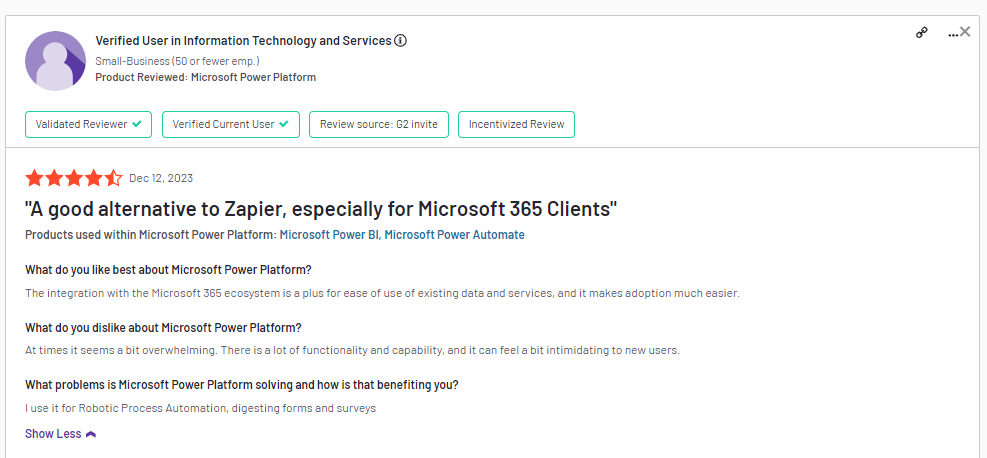The width and height of the screenshot is (987, 458).
Task: Click the orange star rating
Action: [x=74, y=178]
